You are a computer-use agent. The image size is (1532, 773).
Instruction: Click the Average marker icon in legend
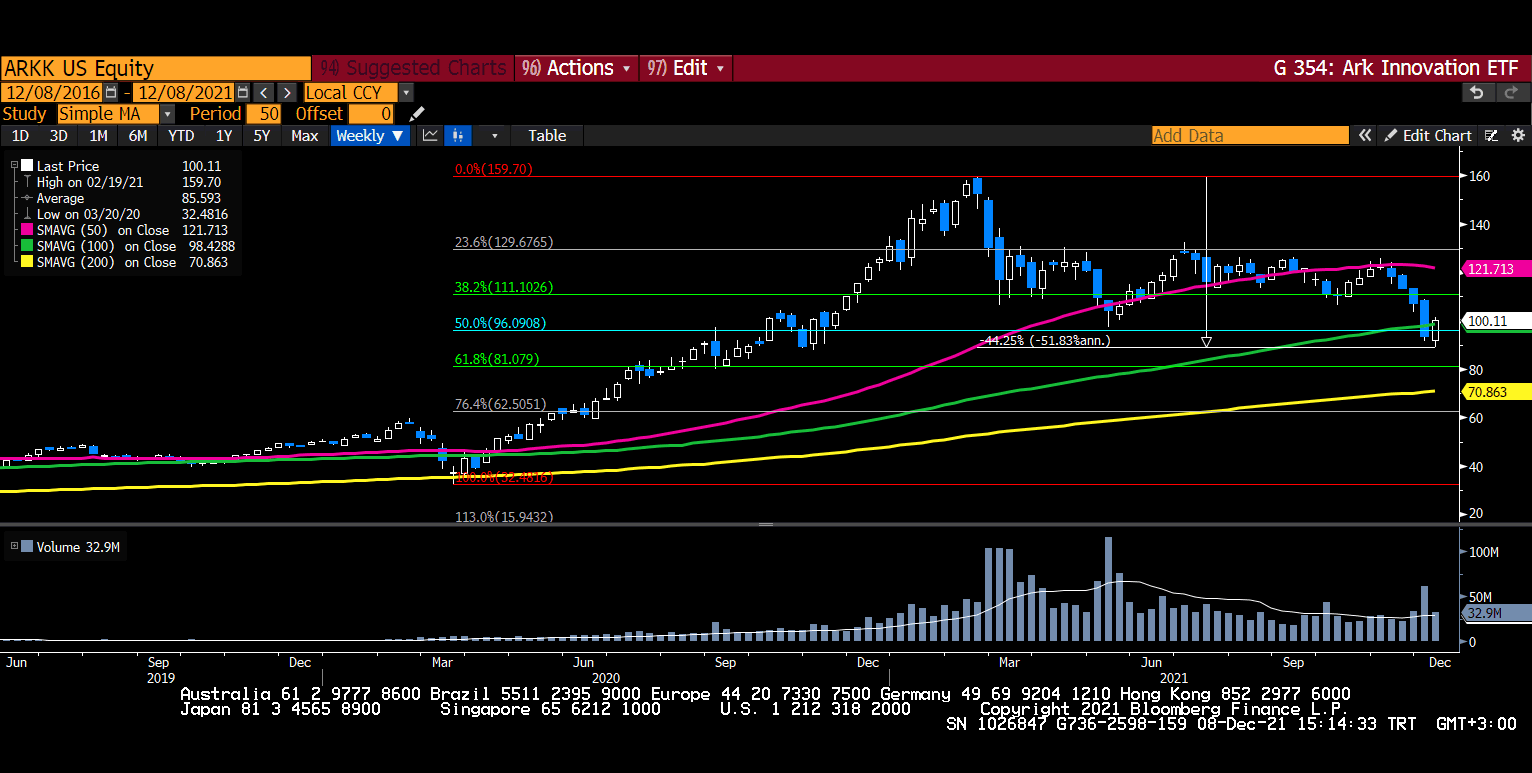(x=27, y=198)
